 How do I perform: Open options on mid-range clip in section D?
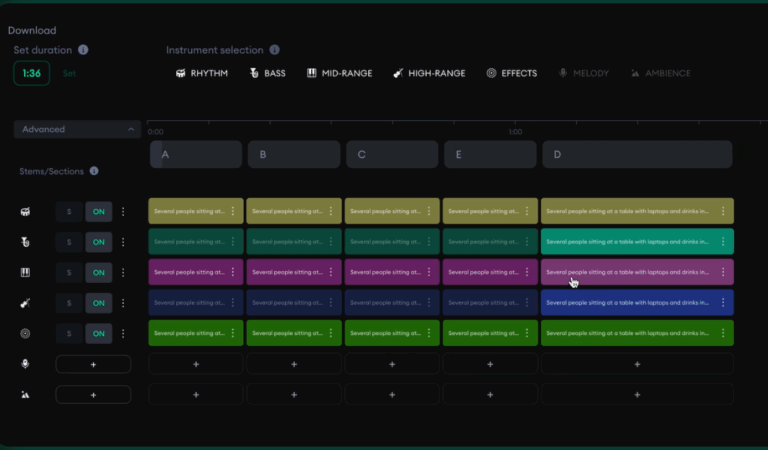pyautogui.click(x=723, y=272)
